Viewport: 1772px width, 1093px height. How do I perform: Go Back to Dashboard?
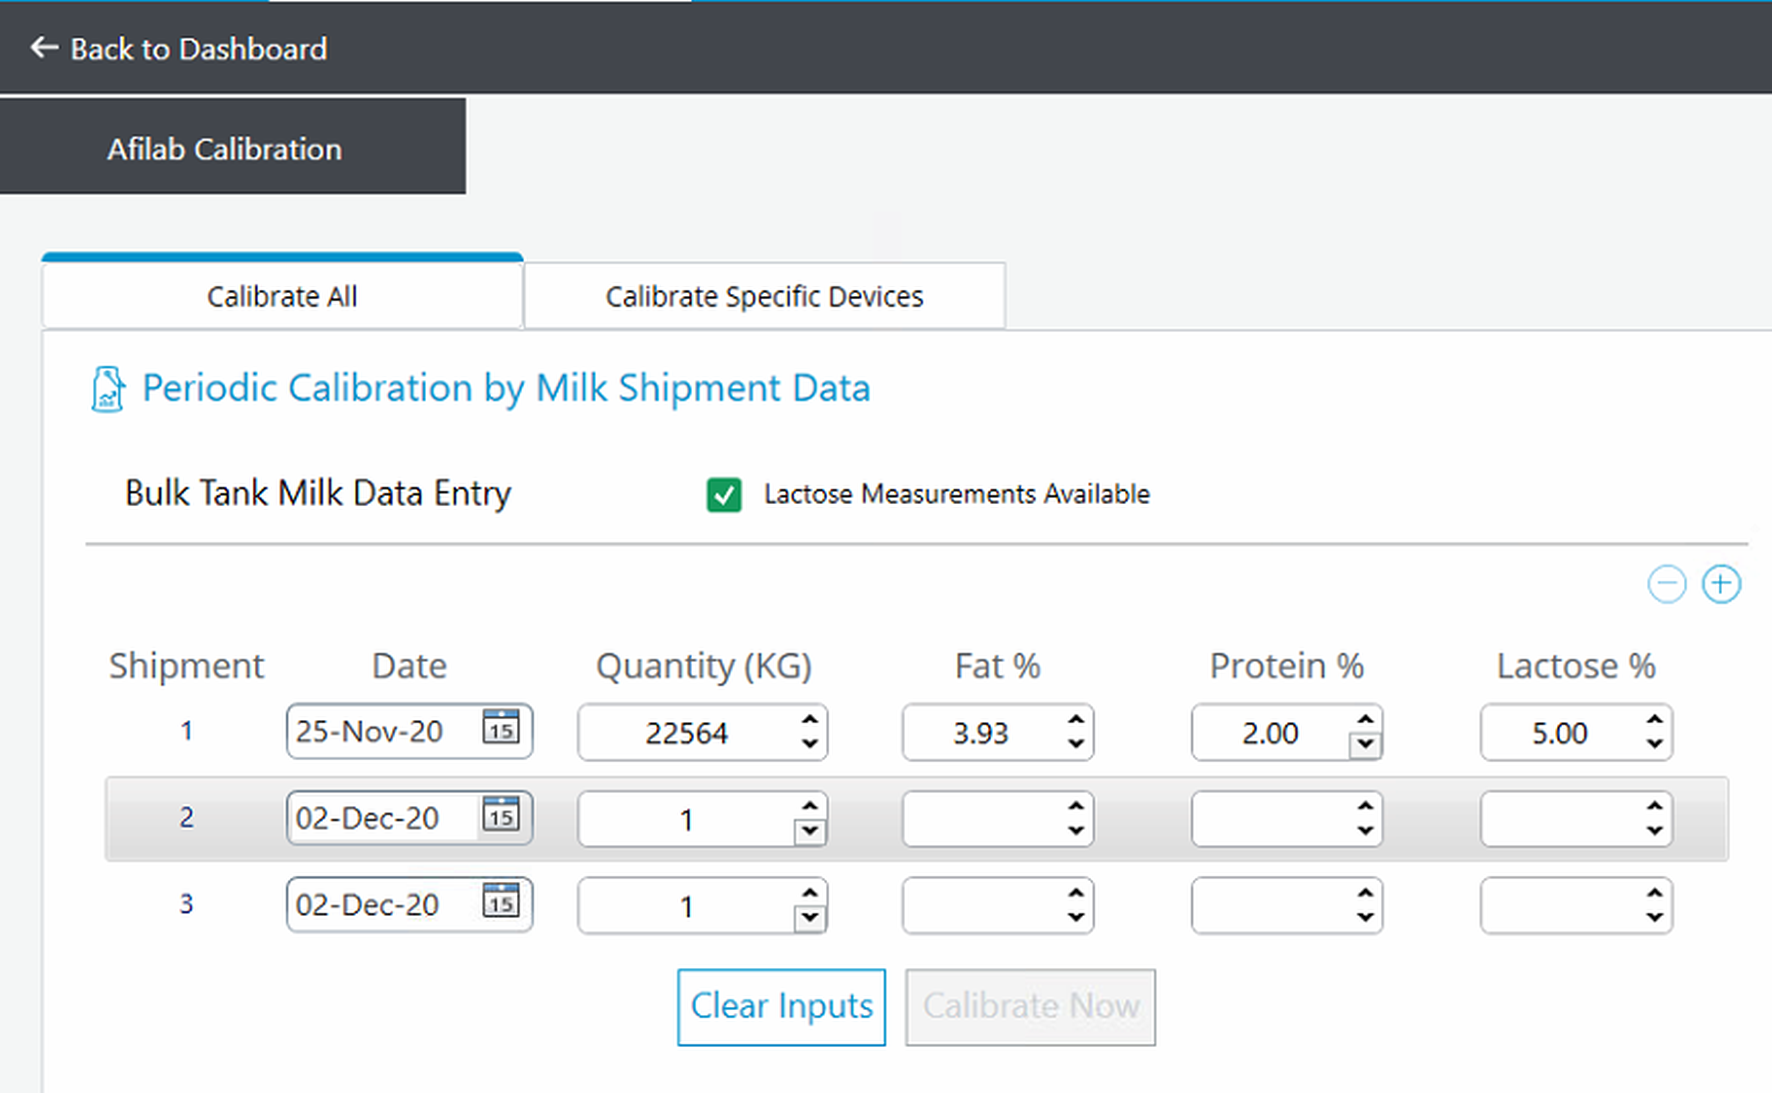click(198, 49)
